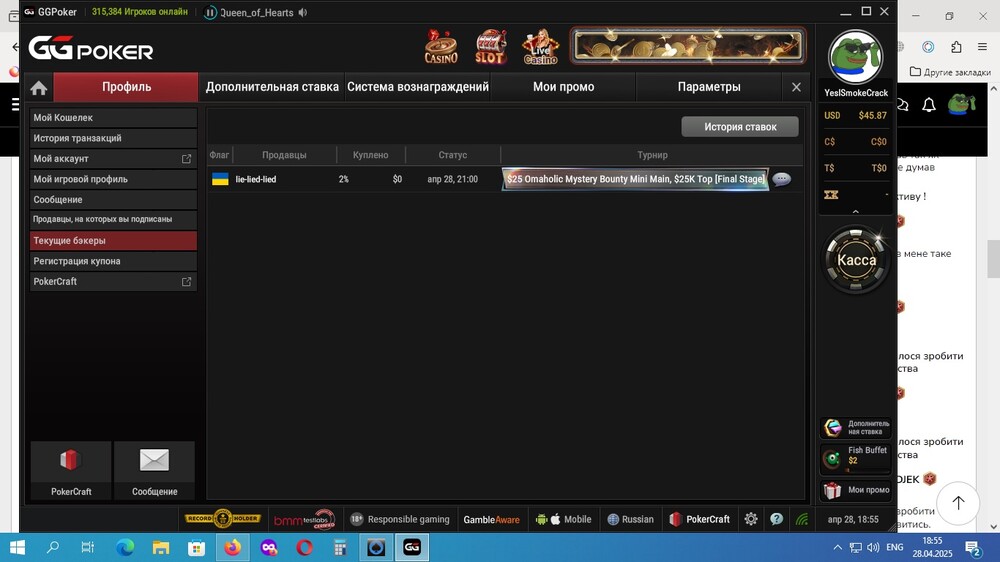Viewport: 1000px width, 562px height.
Task: Show hidden tray icons chevron
Action: click(x=837, y=547)
